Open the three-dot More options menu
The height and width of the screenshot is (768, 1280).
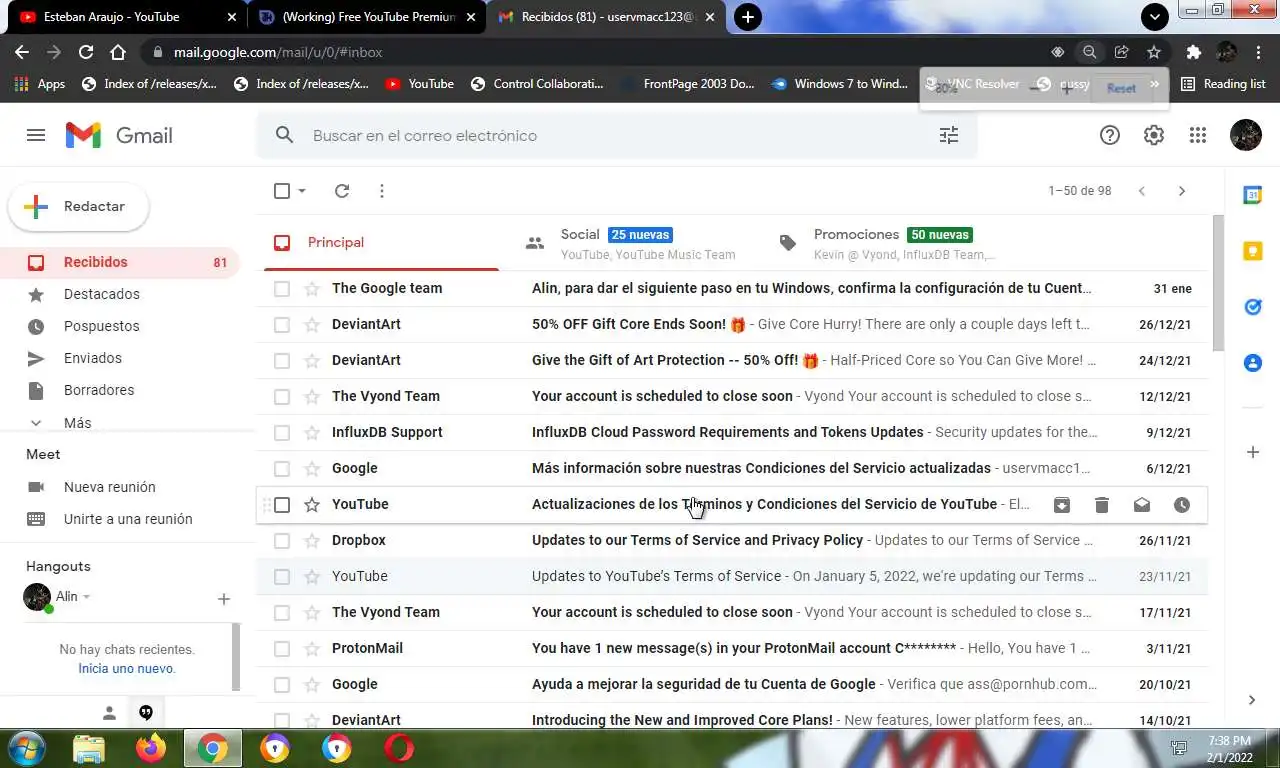382,191
